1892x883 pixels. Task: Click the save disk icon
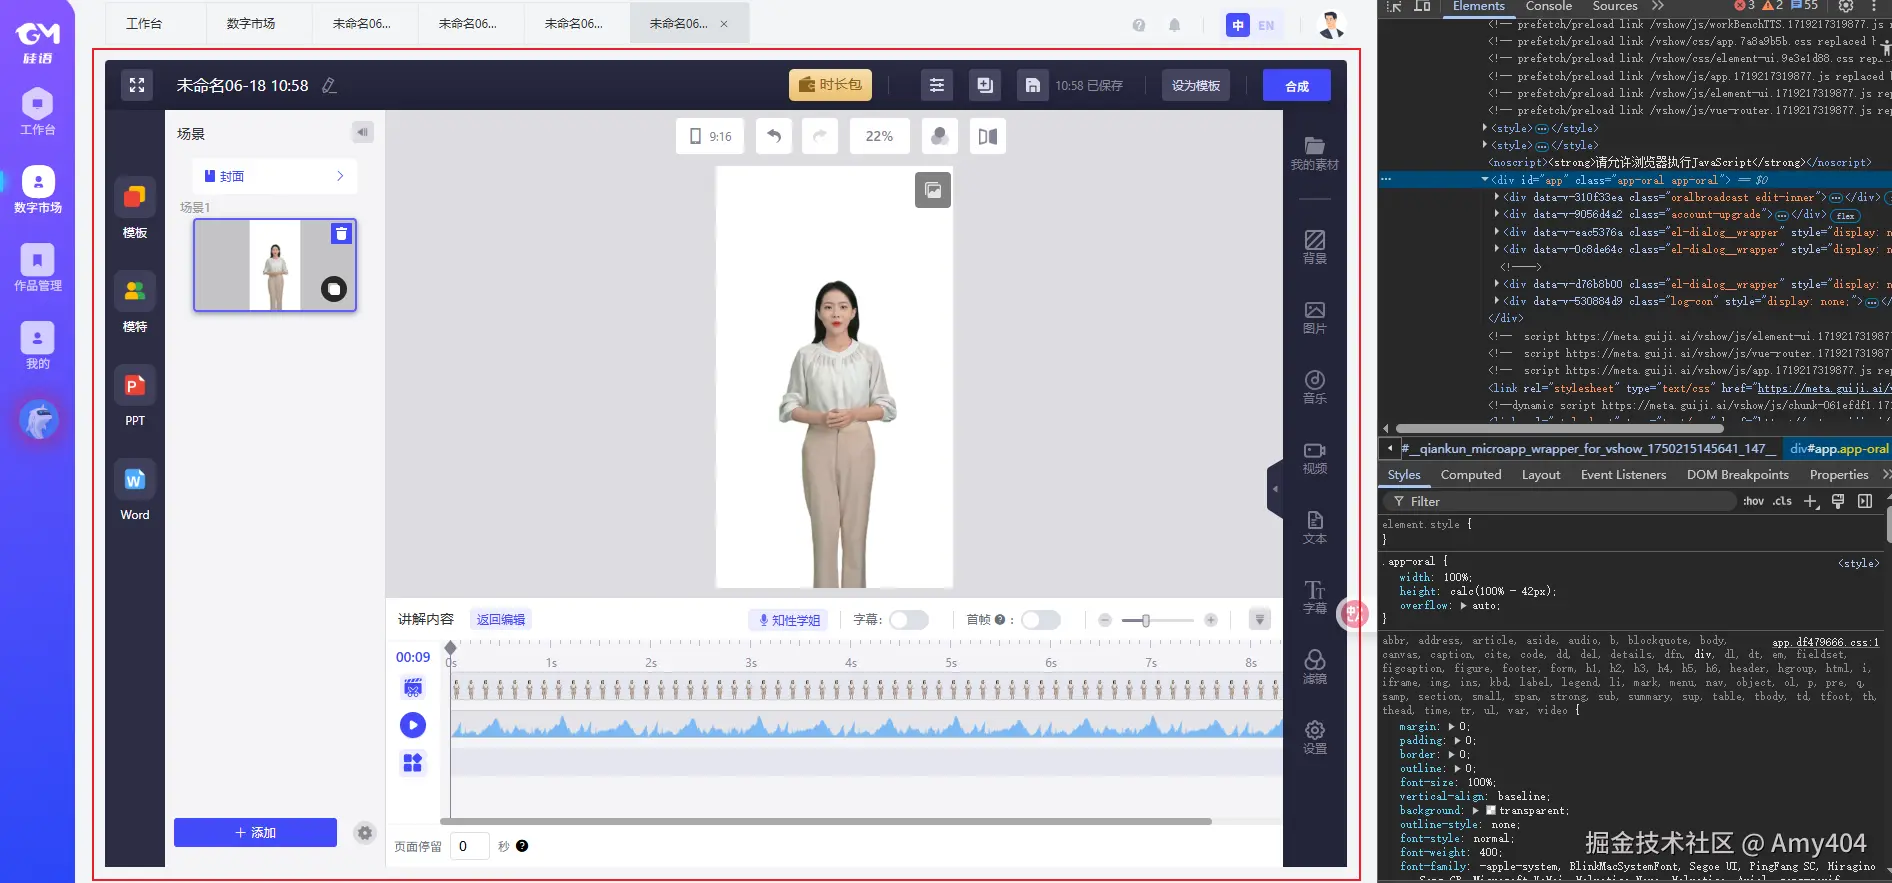[x=1032, y=86]
